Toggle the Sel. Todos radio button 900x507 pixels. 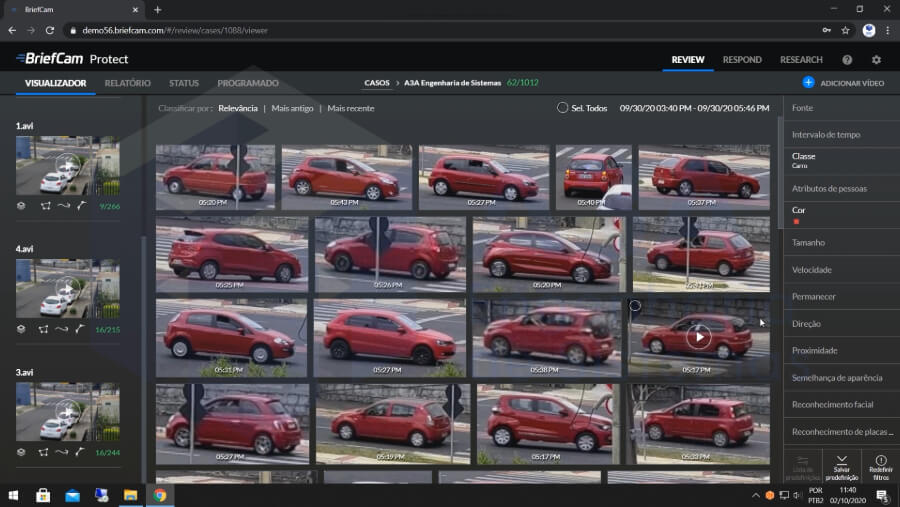pos(563,108)
